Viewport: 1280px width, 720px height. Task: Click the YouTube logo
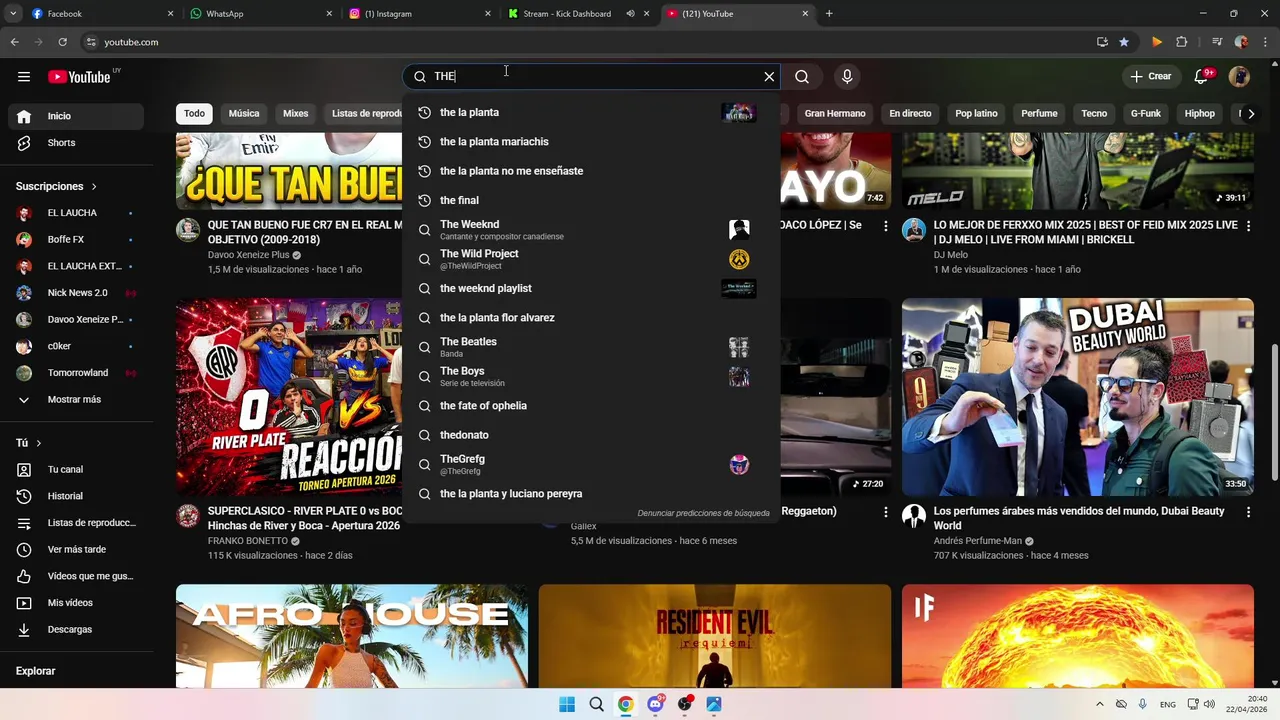click(79, 77)
